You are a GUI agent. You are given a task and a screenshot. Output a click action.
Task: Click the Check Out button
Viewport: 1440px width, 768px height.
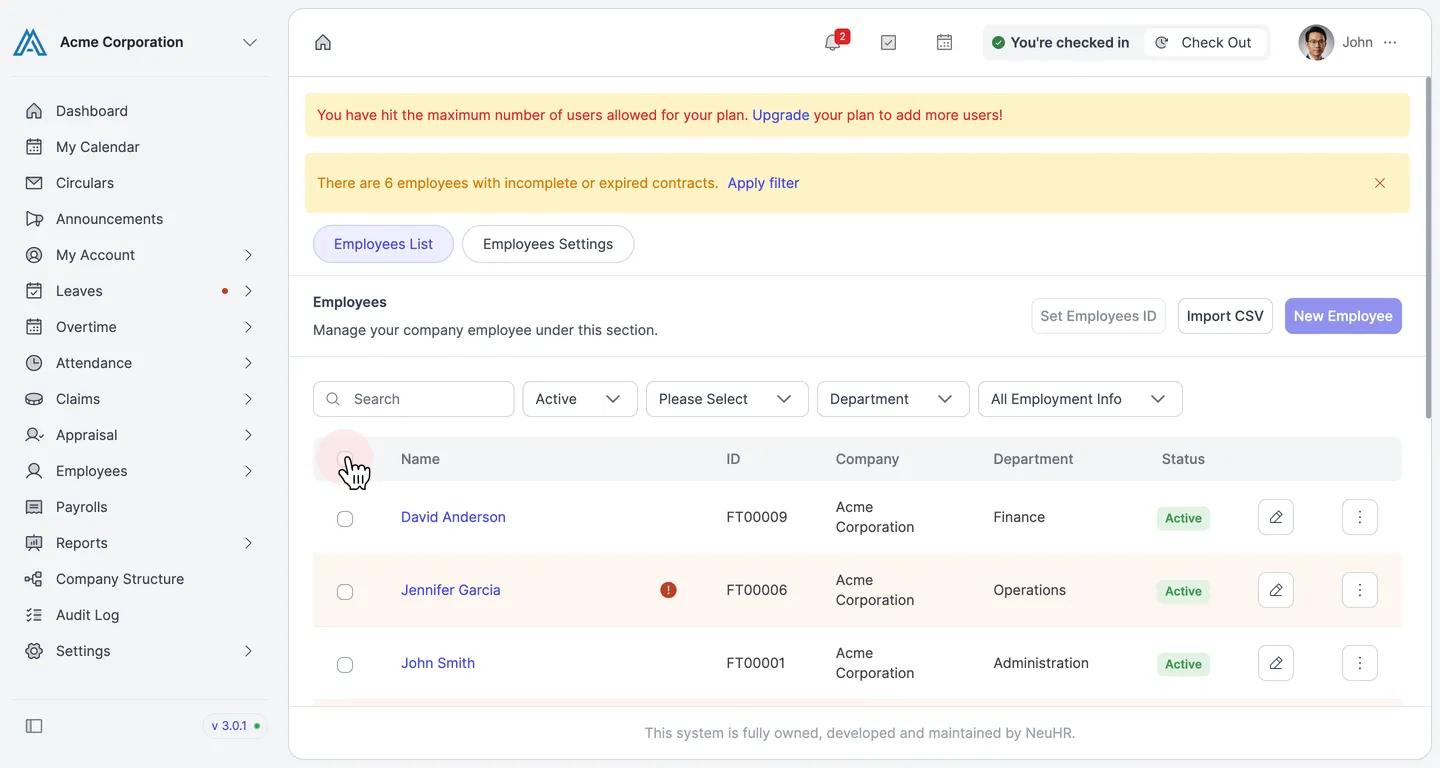click(1204, 42)
